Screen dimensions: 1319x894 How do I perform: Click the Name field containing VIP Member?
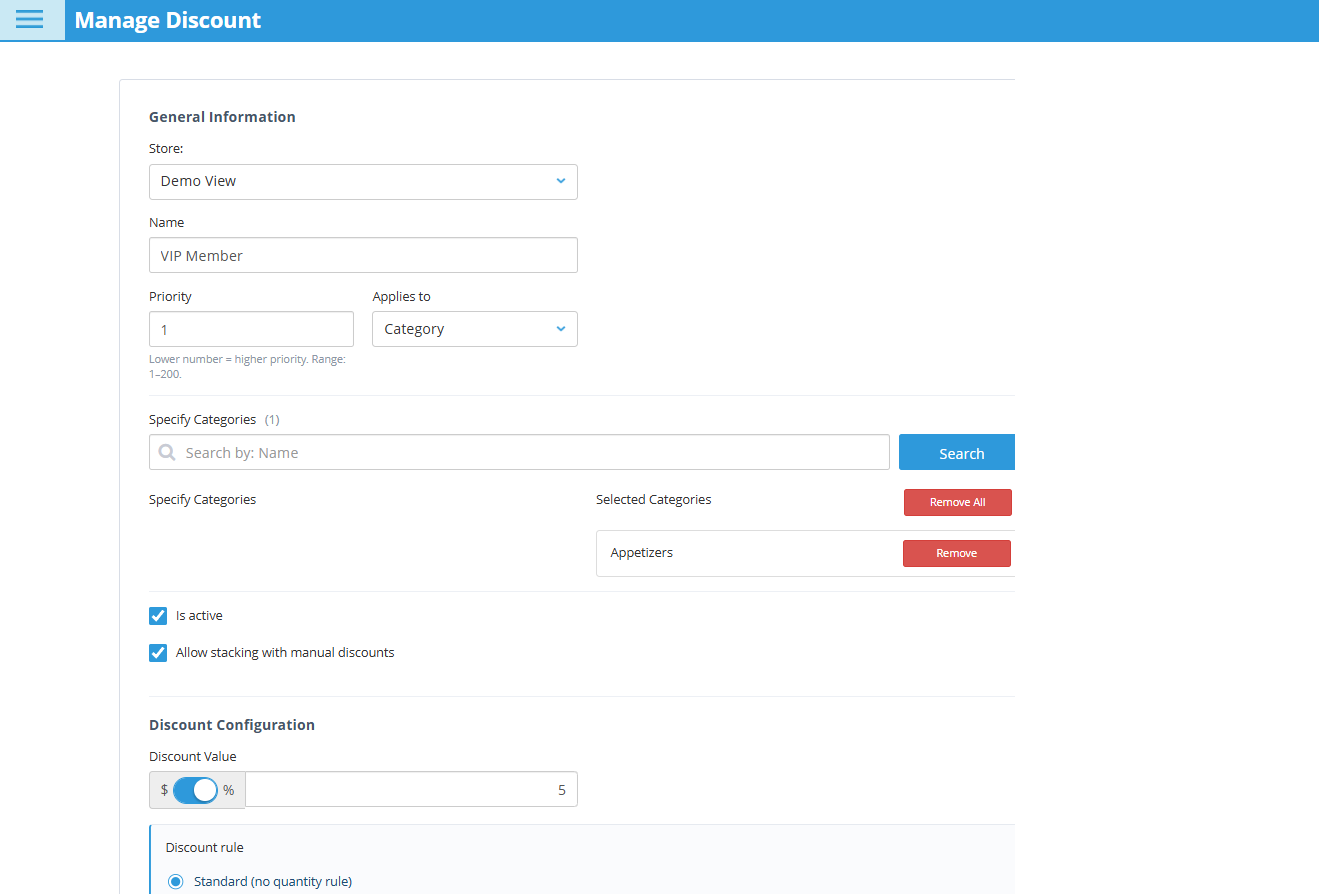coord(363,255)
